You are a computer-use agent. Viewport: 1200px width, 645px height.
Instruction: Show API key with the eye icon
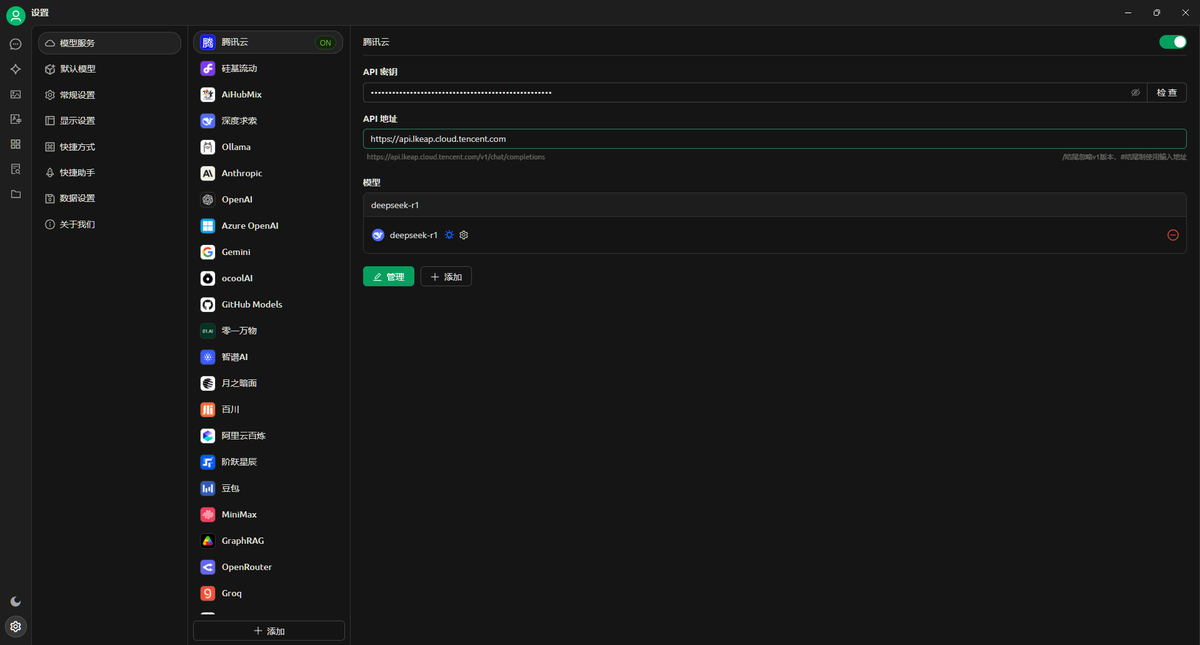pos(1135,92)
